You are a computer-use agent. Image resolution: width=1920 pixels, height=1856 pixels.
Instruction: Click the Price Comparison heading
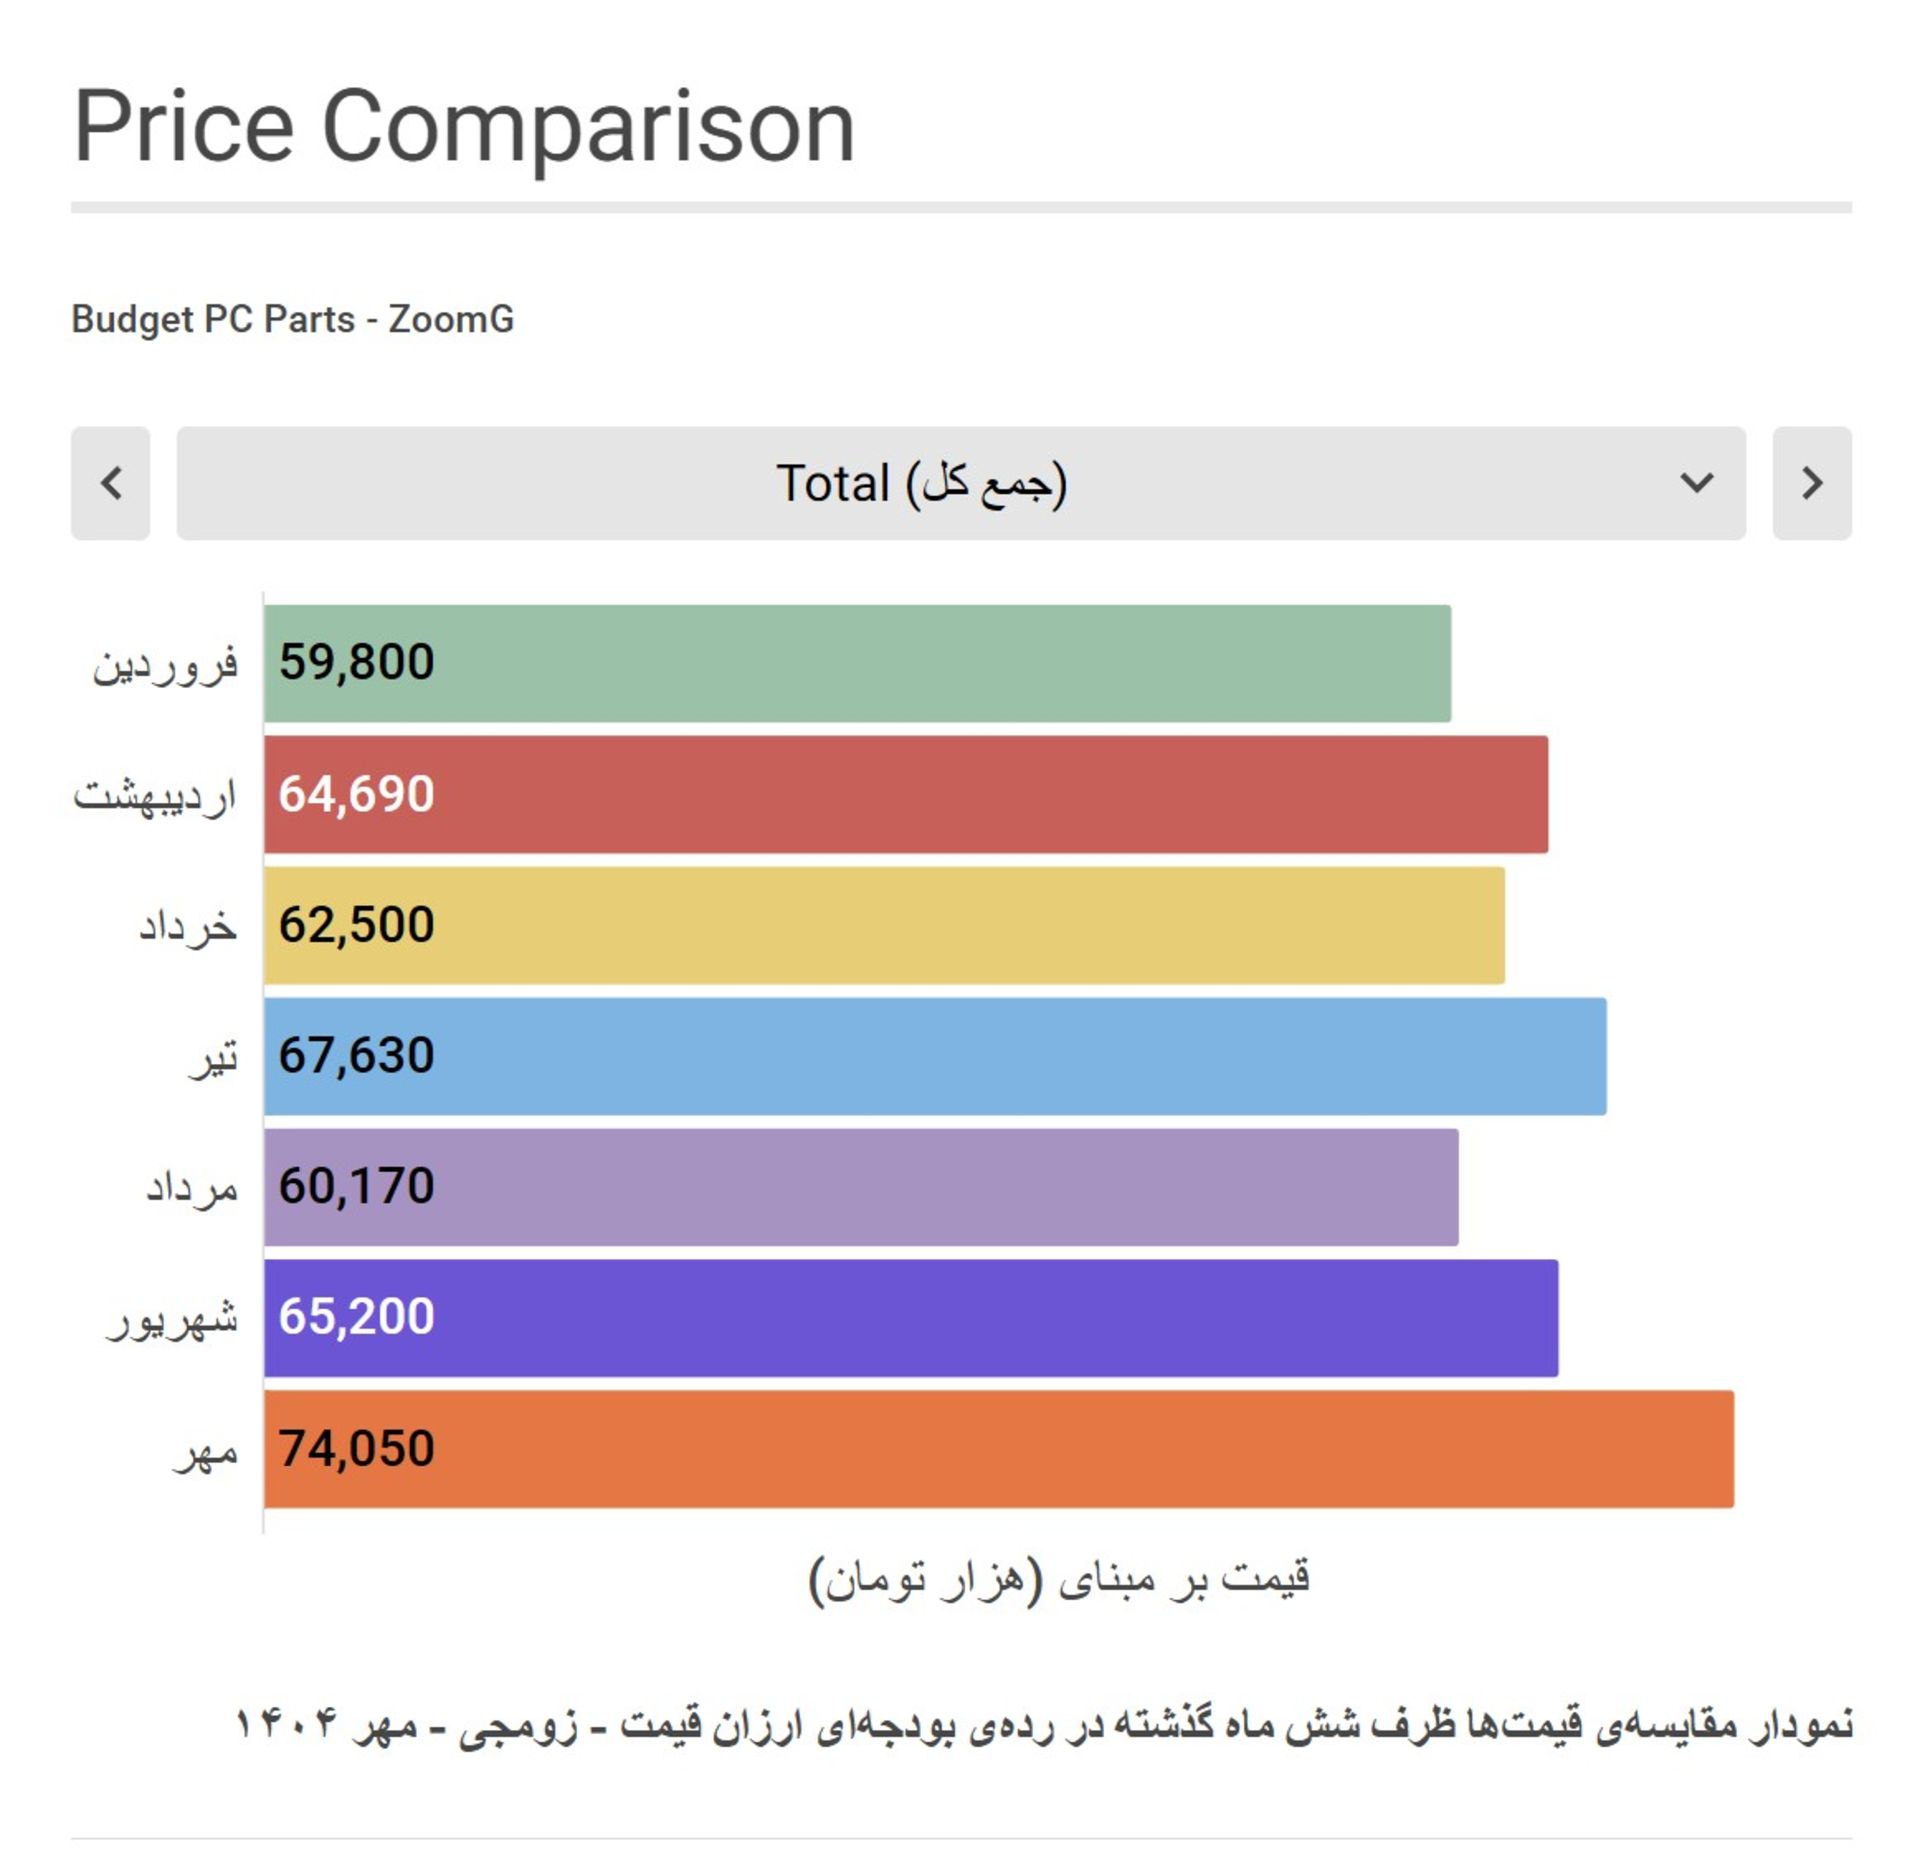[464, 127]
